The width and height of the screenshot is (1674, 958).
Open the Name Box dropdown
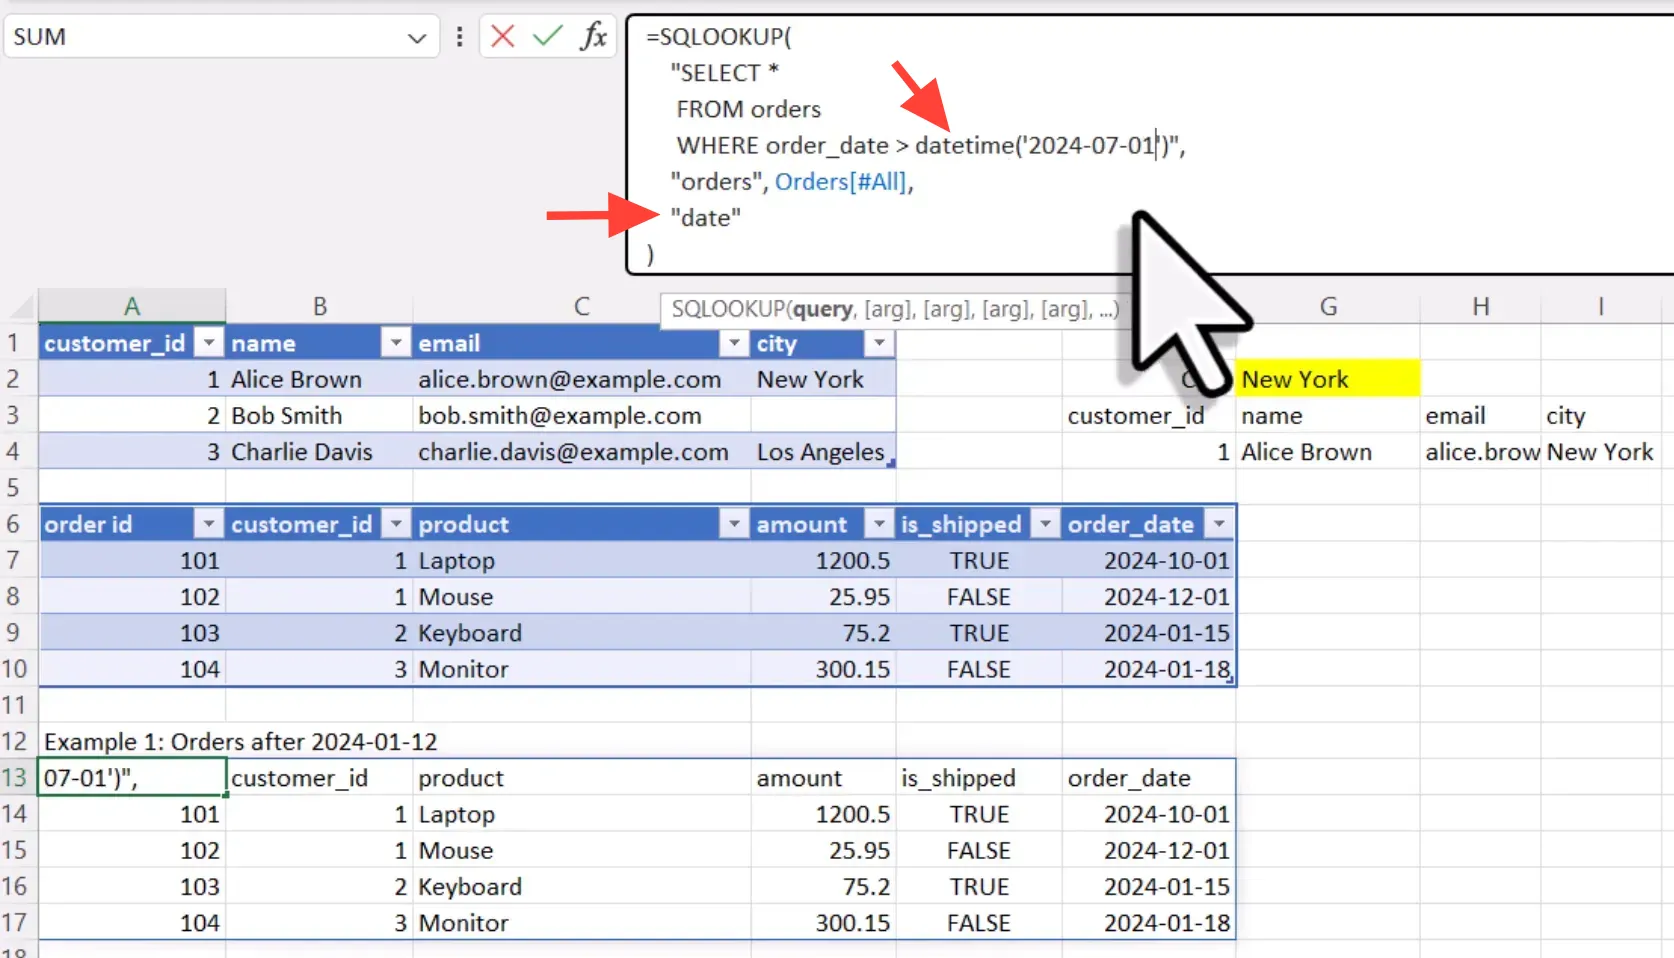pyautogui.click(x=415, y=37)
